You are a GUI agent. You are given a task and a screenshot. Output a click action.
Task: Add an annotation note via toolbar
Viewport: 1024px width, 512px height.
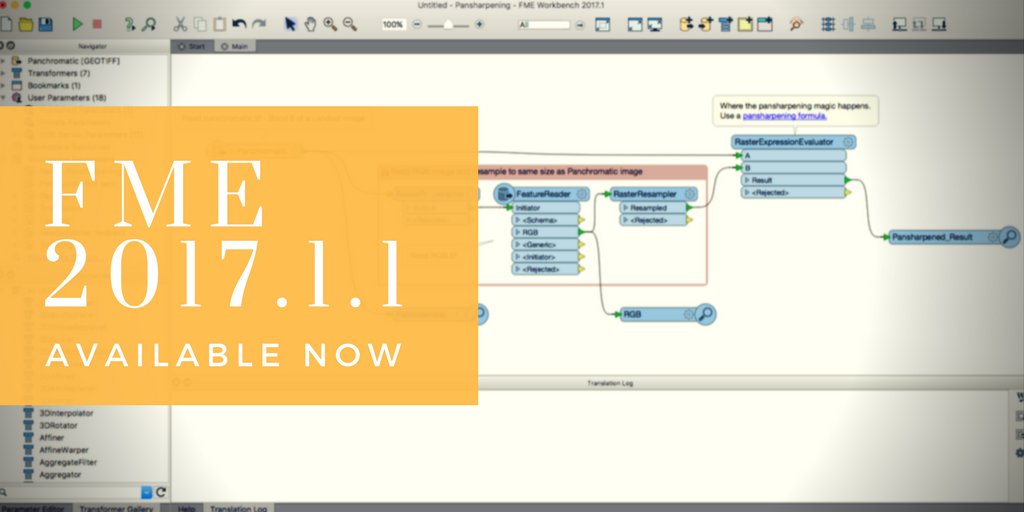point(745,25)
